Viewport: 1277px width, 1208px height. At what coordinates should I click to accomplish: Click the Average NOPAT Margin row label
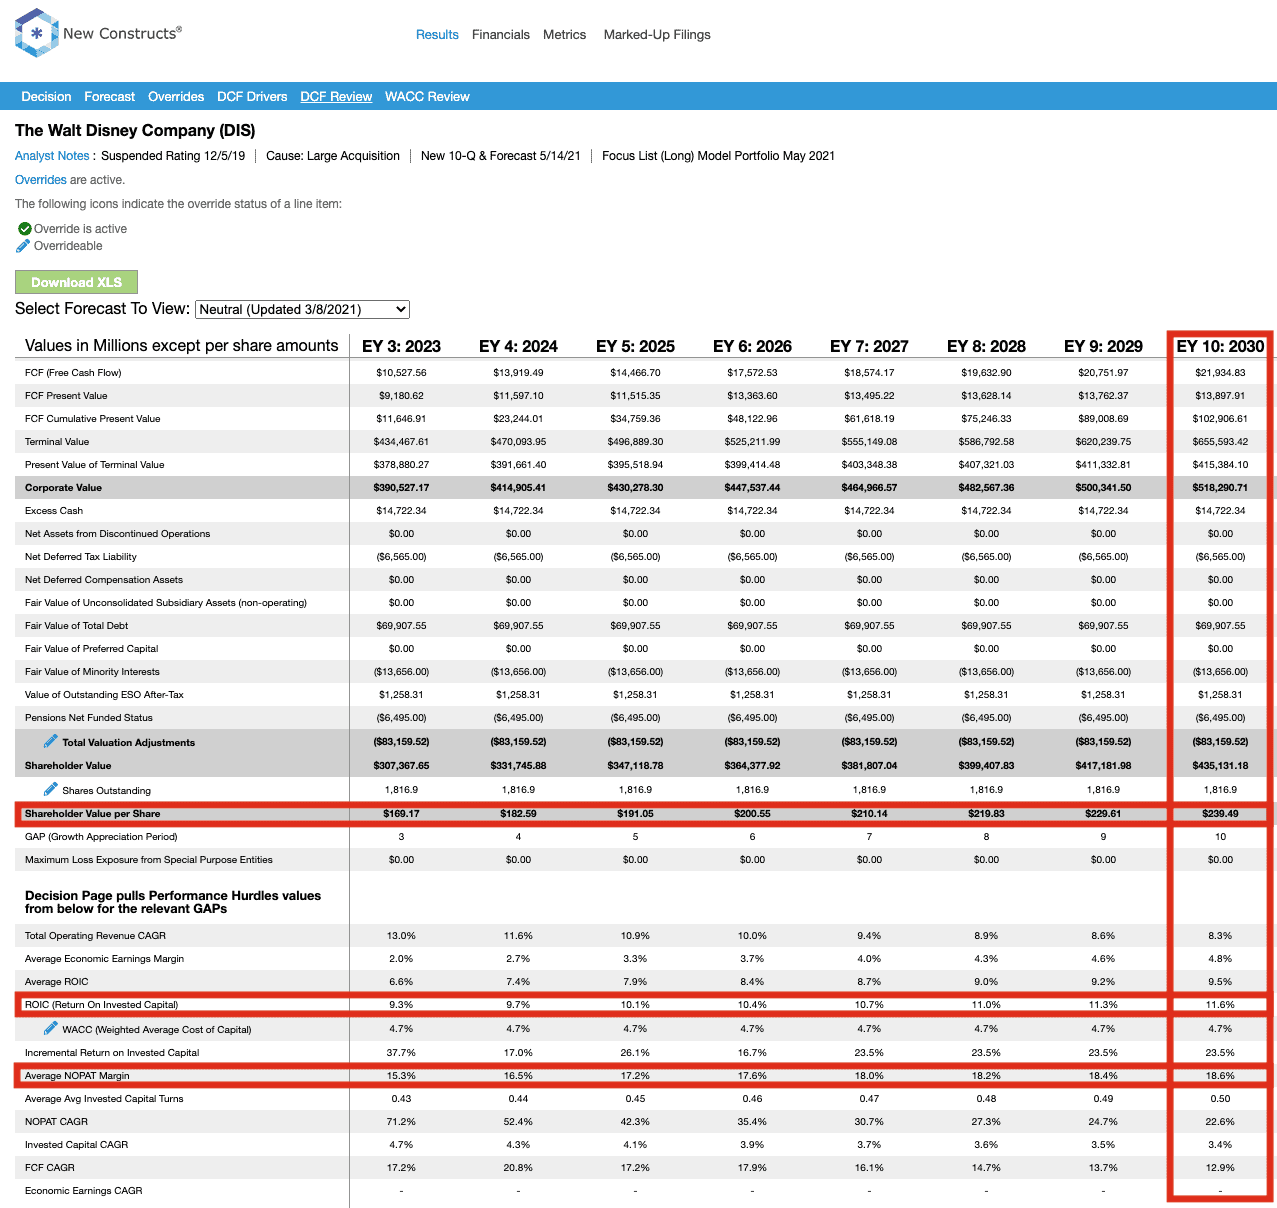(x=77, y=1076)
